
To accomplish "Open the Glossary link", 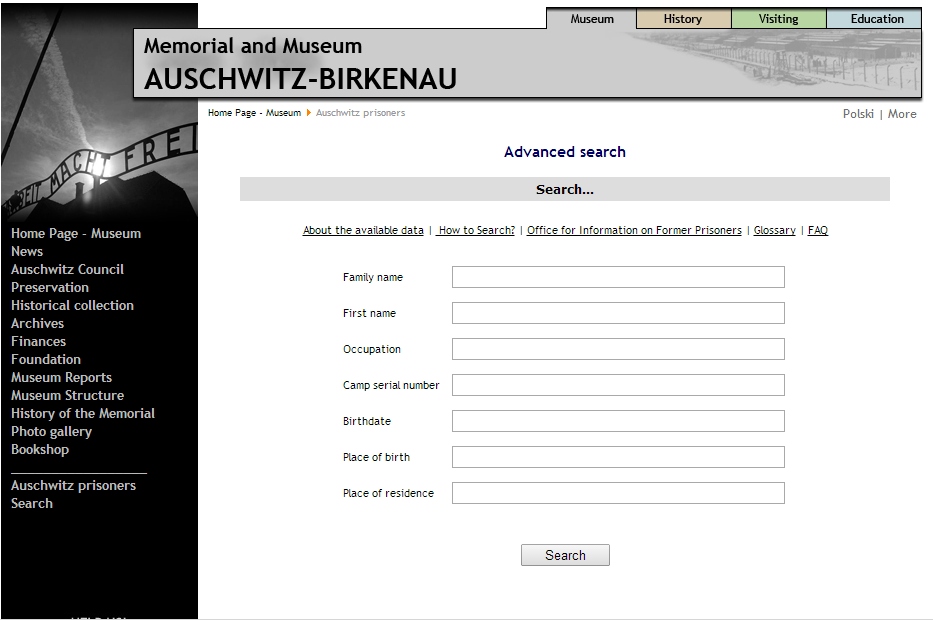I will [x=774, y=230].
